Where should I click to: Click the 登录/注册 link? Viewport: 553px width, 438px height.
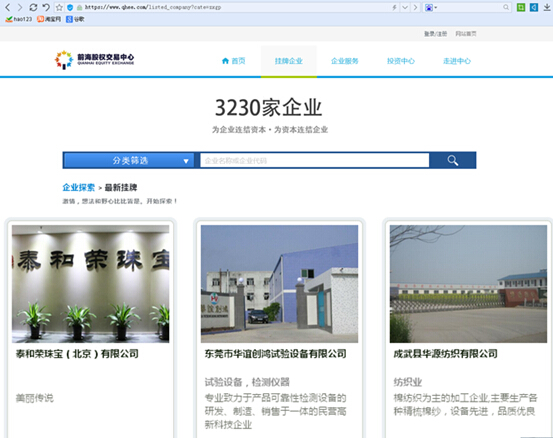435,34
